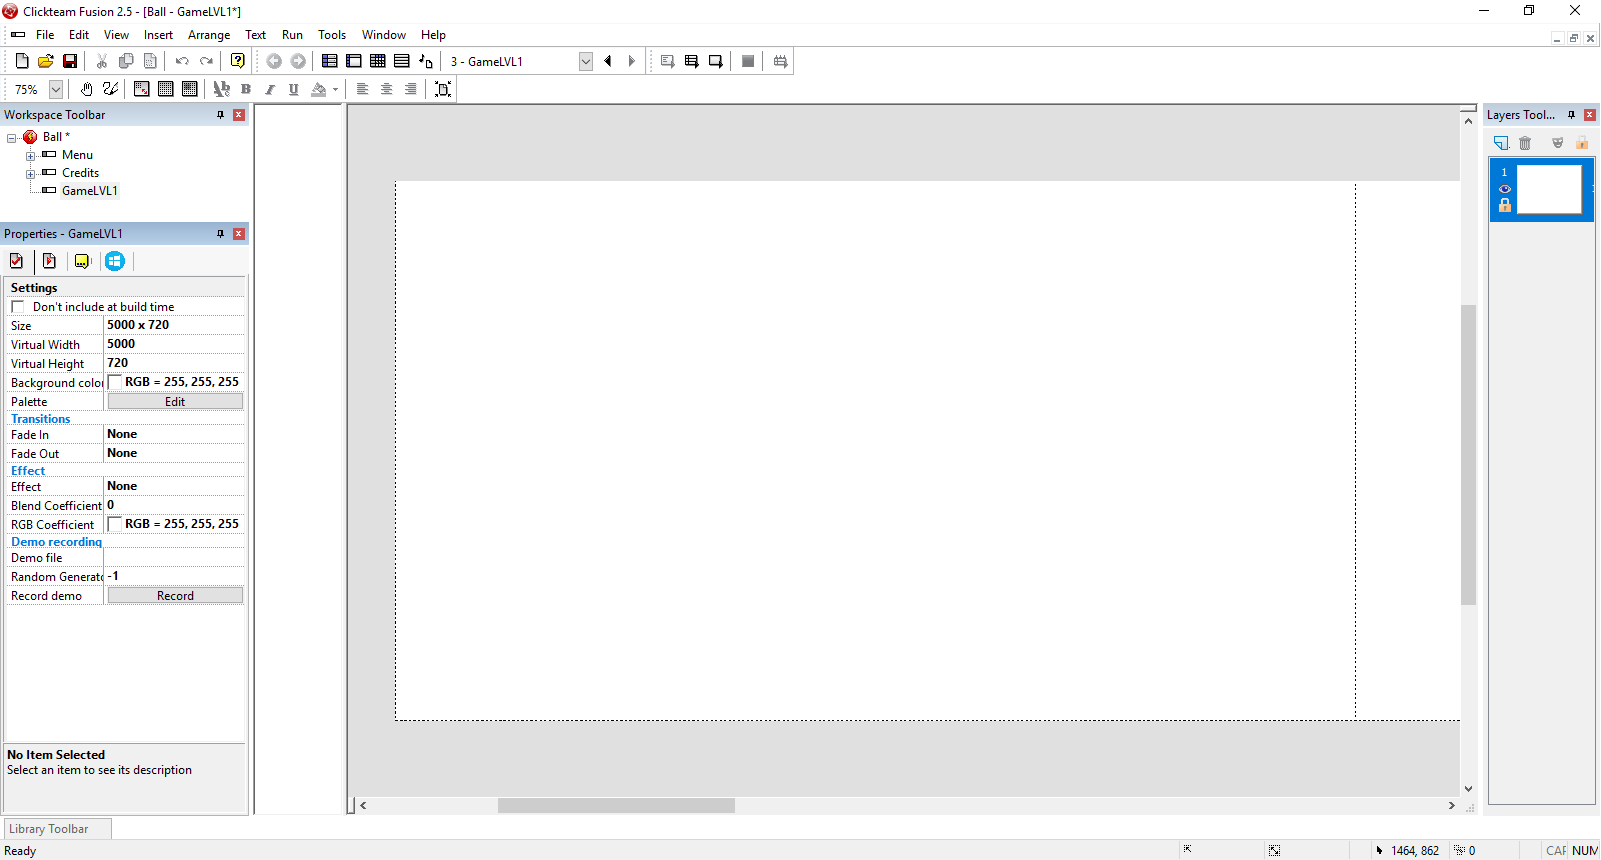
Task: Switch to the Library Toolbar tab
Action: point(57,829)
